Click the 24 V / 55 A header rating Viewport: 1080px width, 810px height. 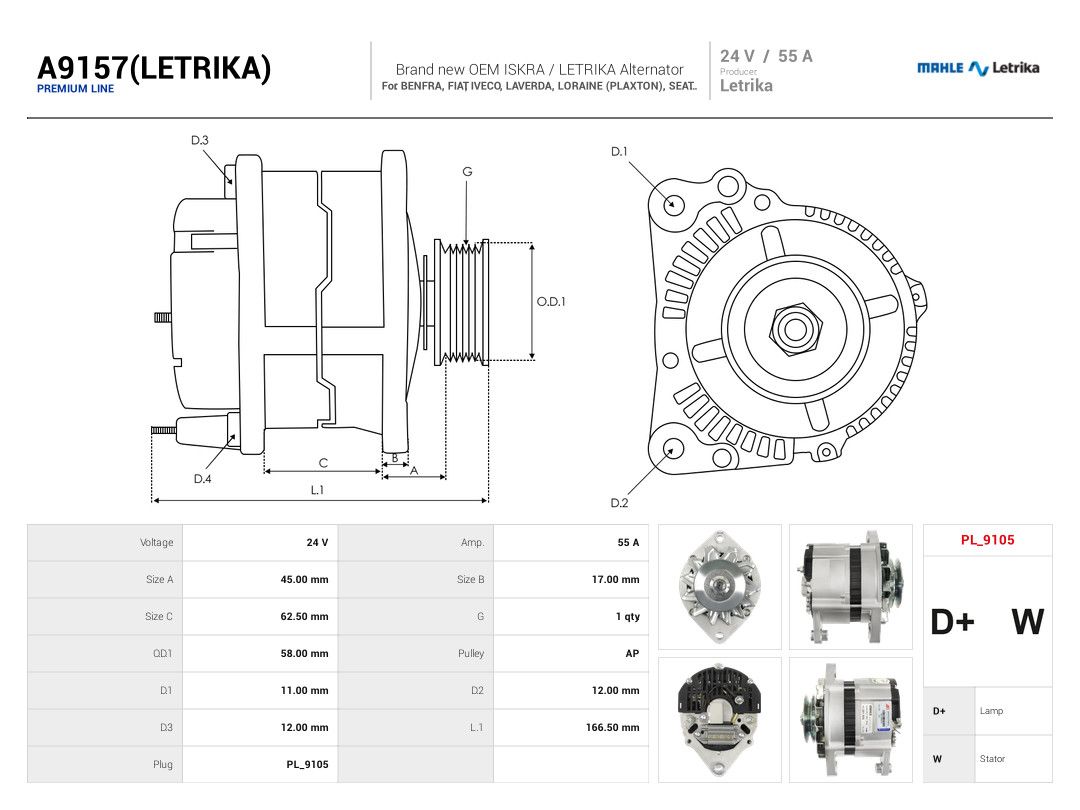[766, 56]
